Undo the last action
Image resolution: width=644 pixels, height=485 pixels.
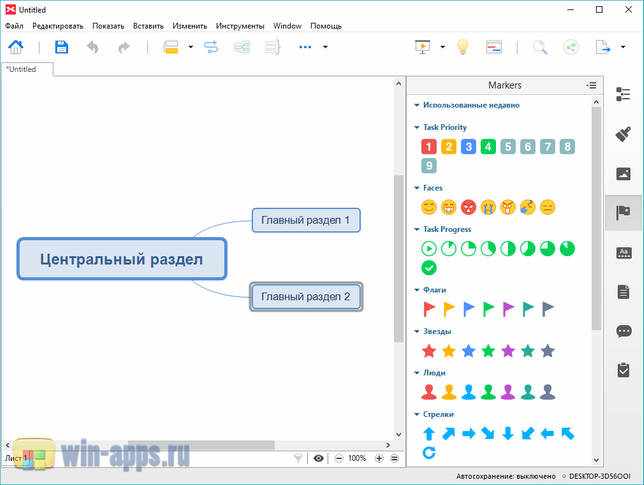tap(93, 47)
